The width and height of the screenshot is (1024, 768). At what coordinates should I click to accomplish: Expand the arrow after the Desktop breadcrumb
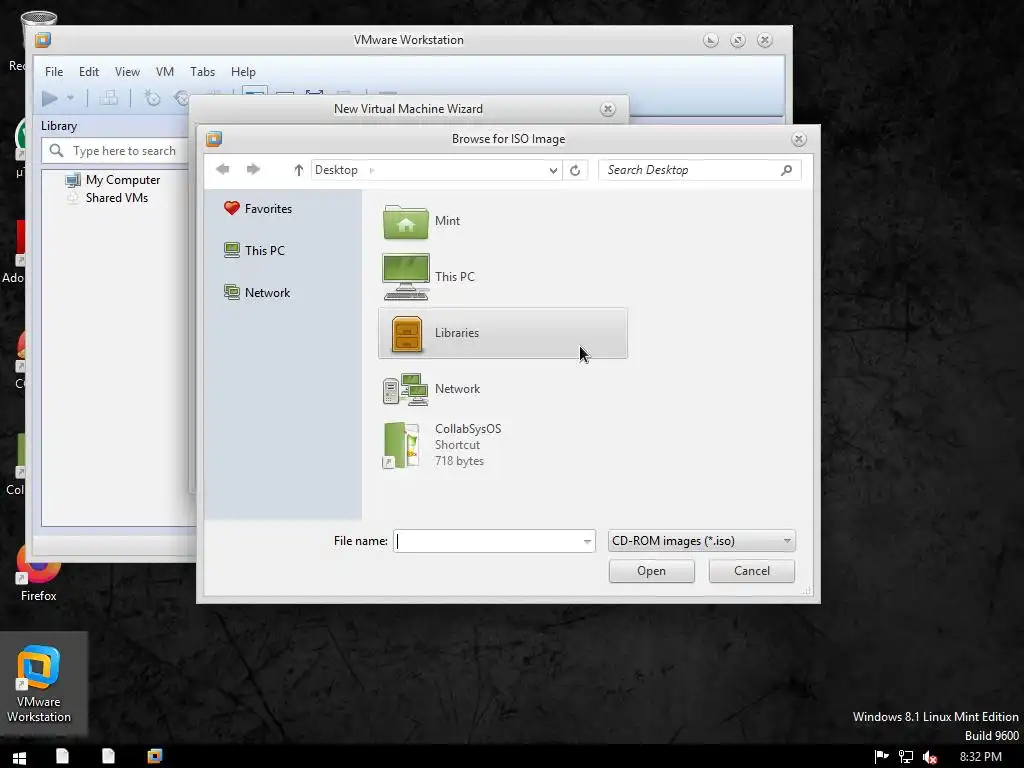pyautogui.click(x=372, y=170)
